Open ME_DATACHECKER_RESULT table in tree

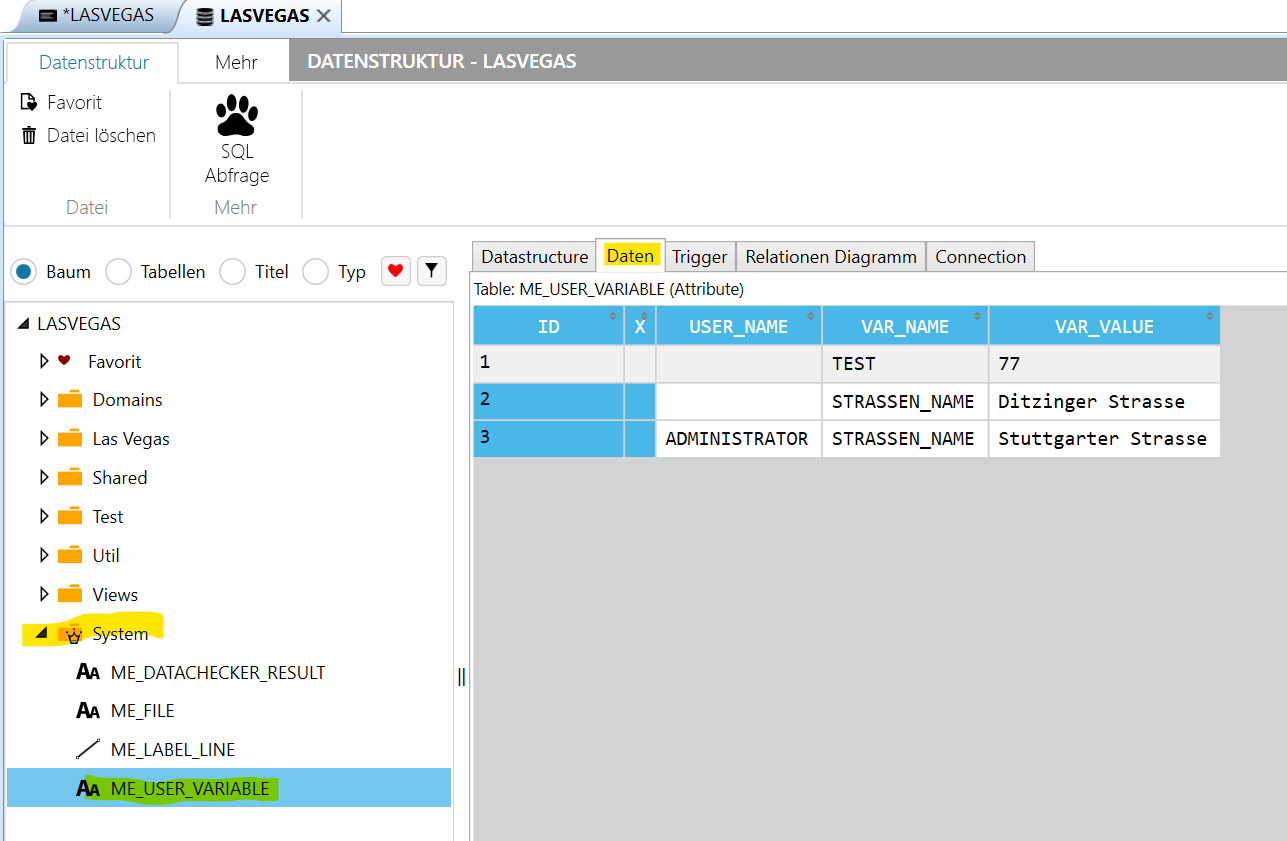(217, 672)
